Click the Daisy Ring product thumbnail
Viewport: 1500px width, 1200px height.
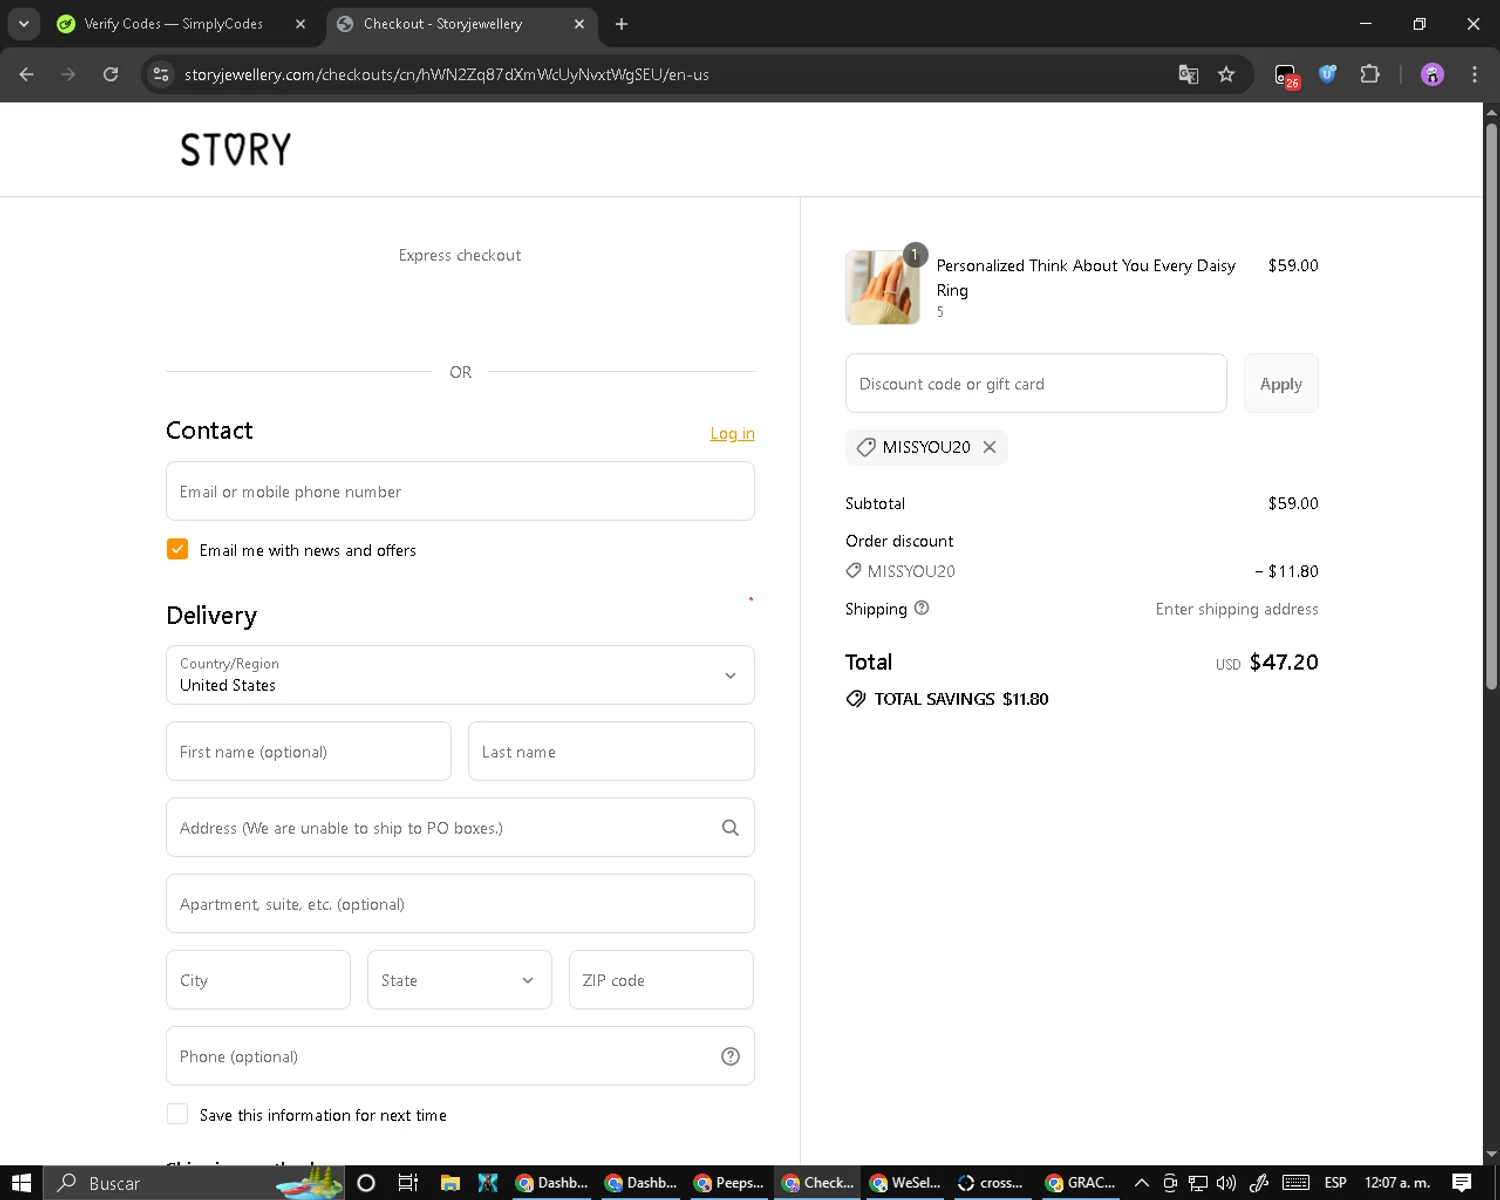(883, 288)
